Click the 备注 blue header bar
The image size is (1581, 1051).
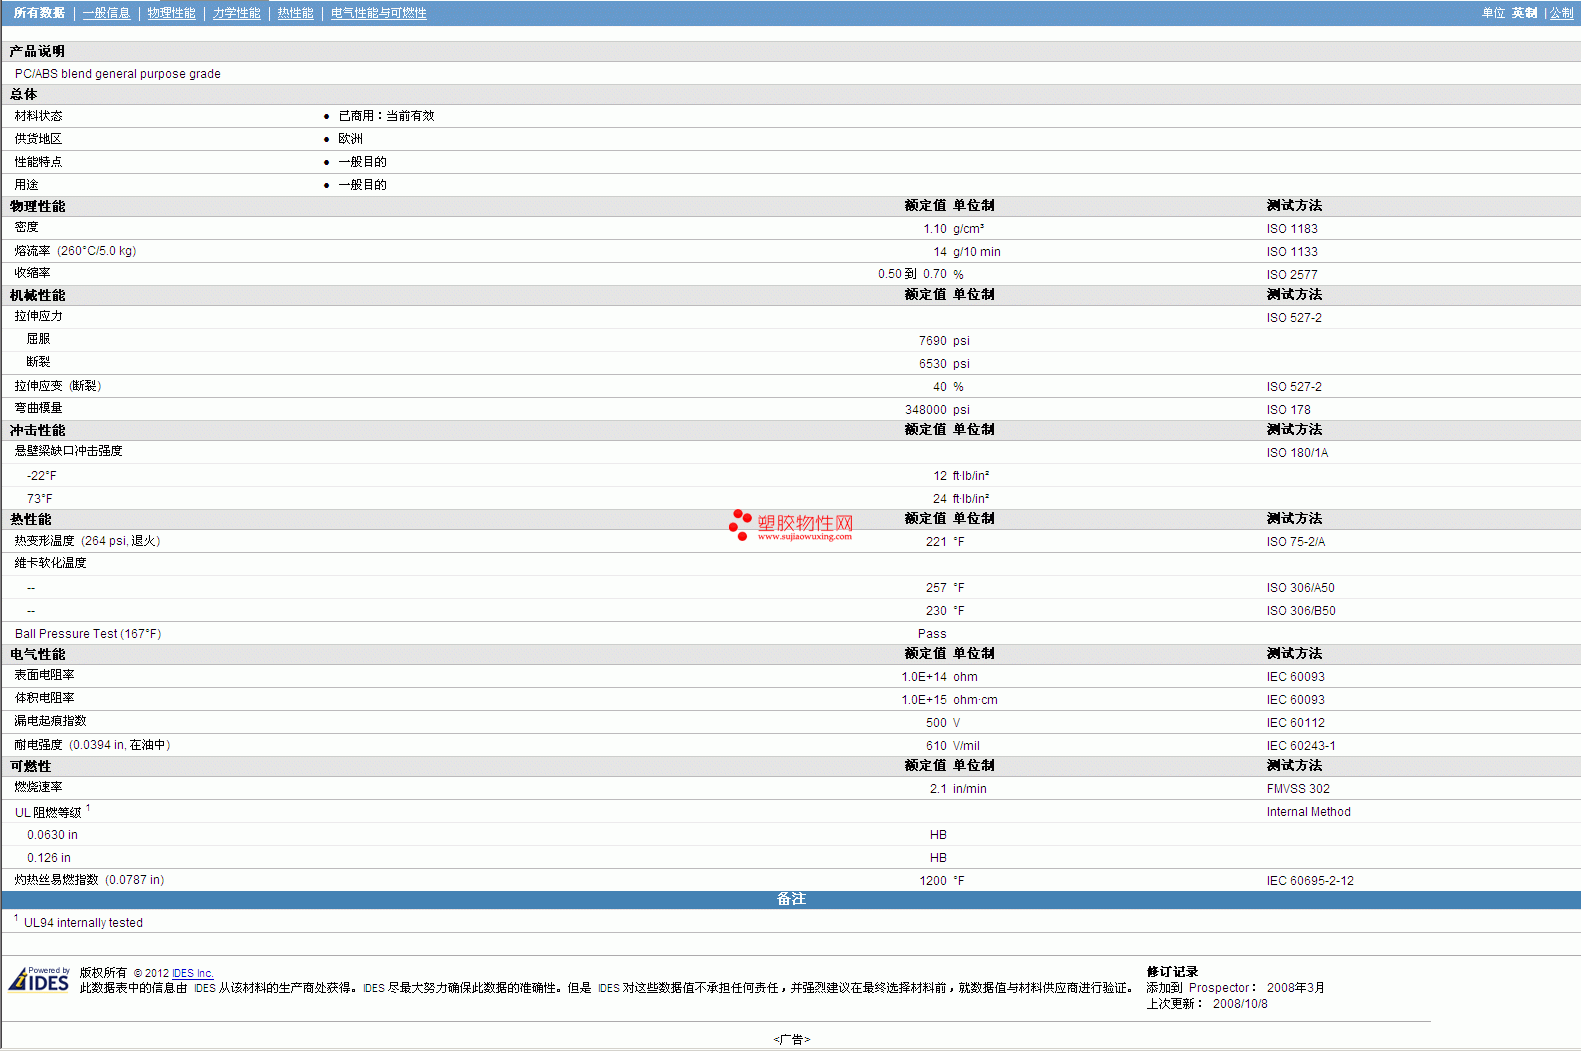click(x=790, y=899)
